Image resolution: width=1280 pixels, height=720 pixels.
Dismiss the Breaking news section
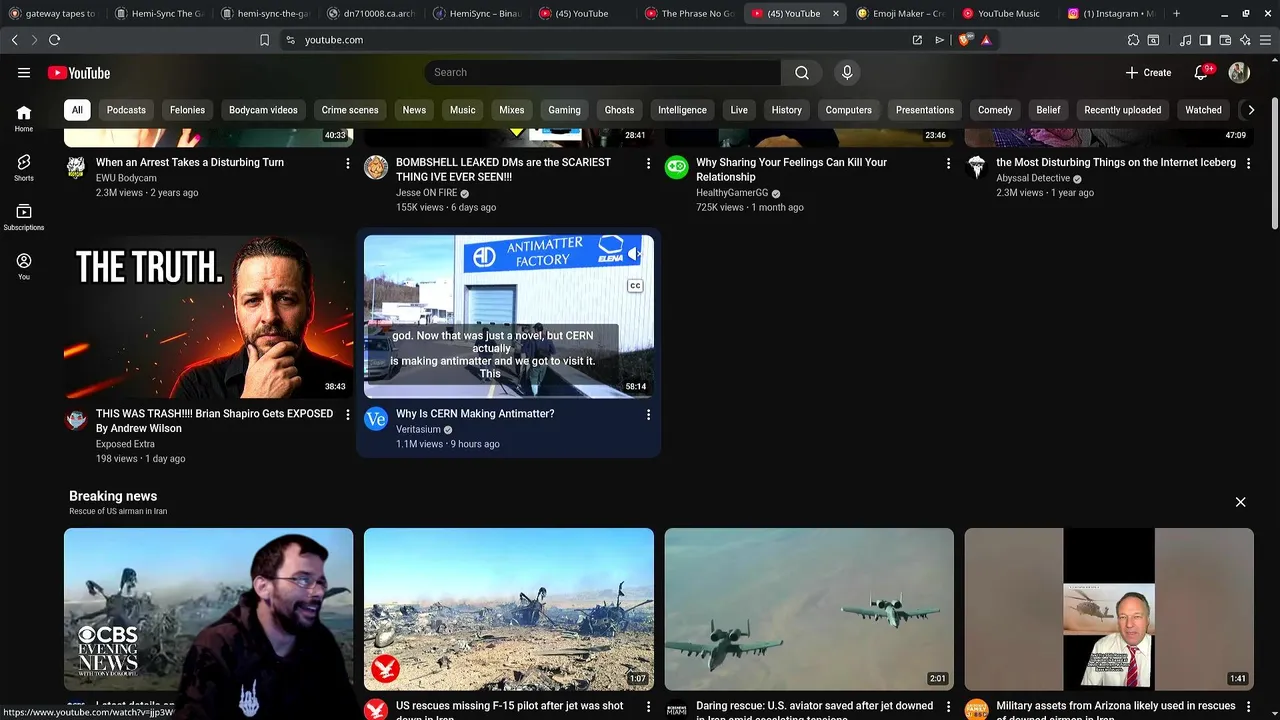(x=1240, y=502)
